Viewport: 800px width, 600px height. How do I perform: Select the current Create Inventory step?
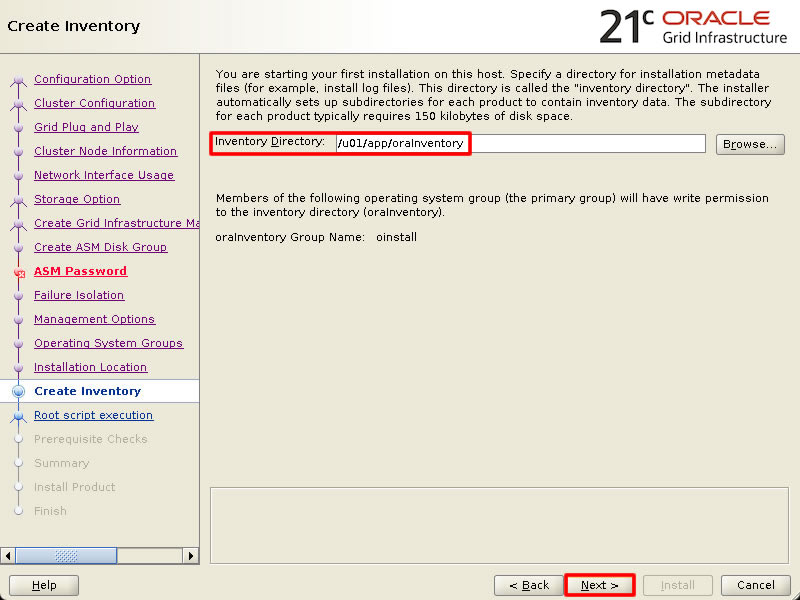pyautogui.click(x=87, y=391)
